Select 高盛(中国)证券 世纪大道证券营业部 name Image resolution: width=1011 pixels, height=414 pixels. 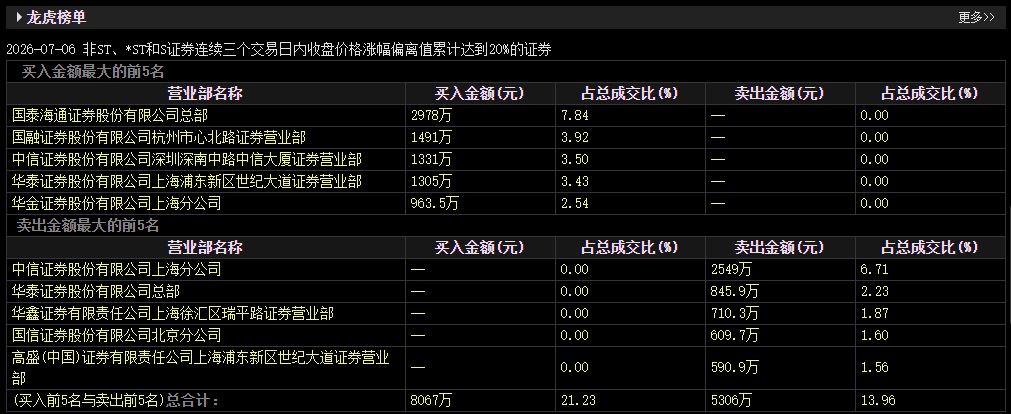tap(201, 367)
